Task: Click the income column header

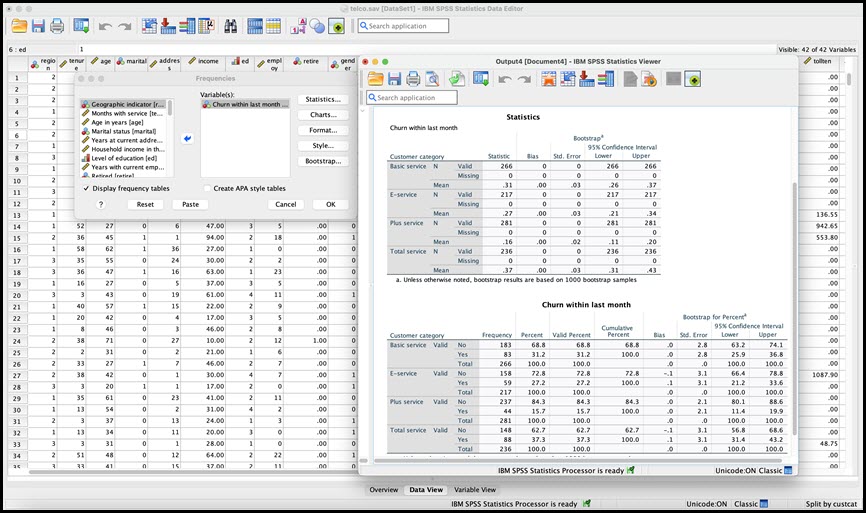Action: pyautogui.click(x=203, y=64)
